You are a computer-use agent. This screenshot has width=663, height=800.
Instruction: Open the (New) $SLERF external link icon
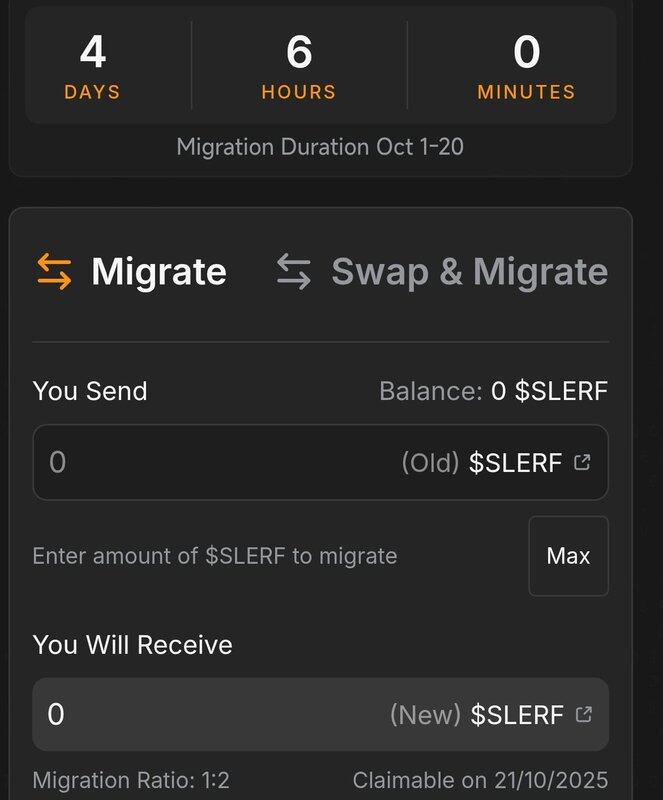[584, 714]
